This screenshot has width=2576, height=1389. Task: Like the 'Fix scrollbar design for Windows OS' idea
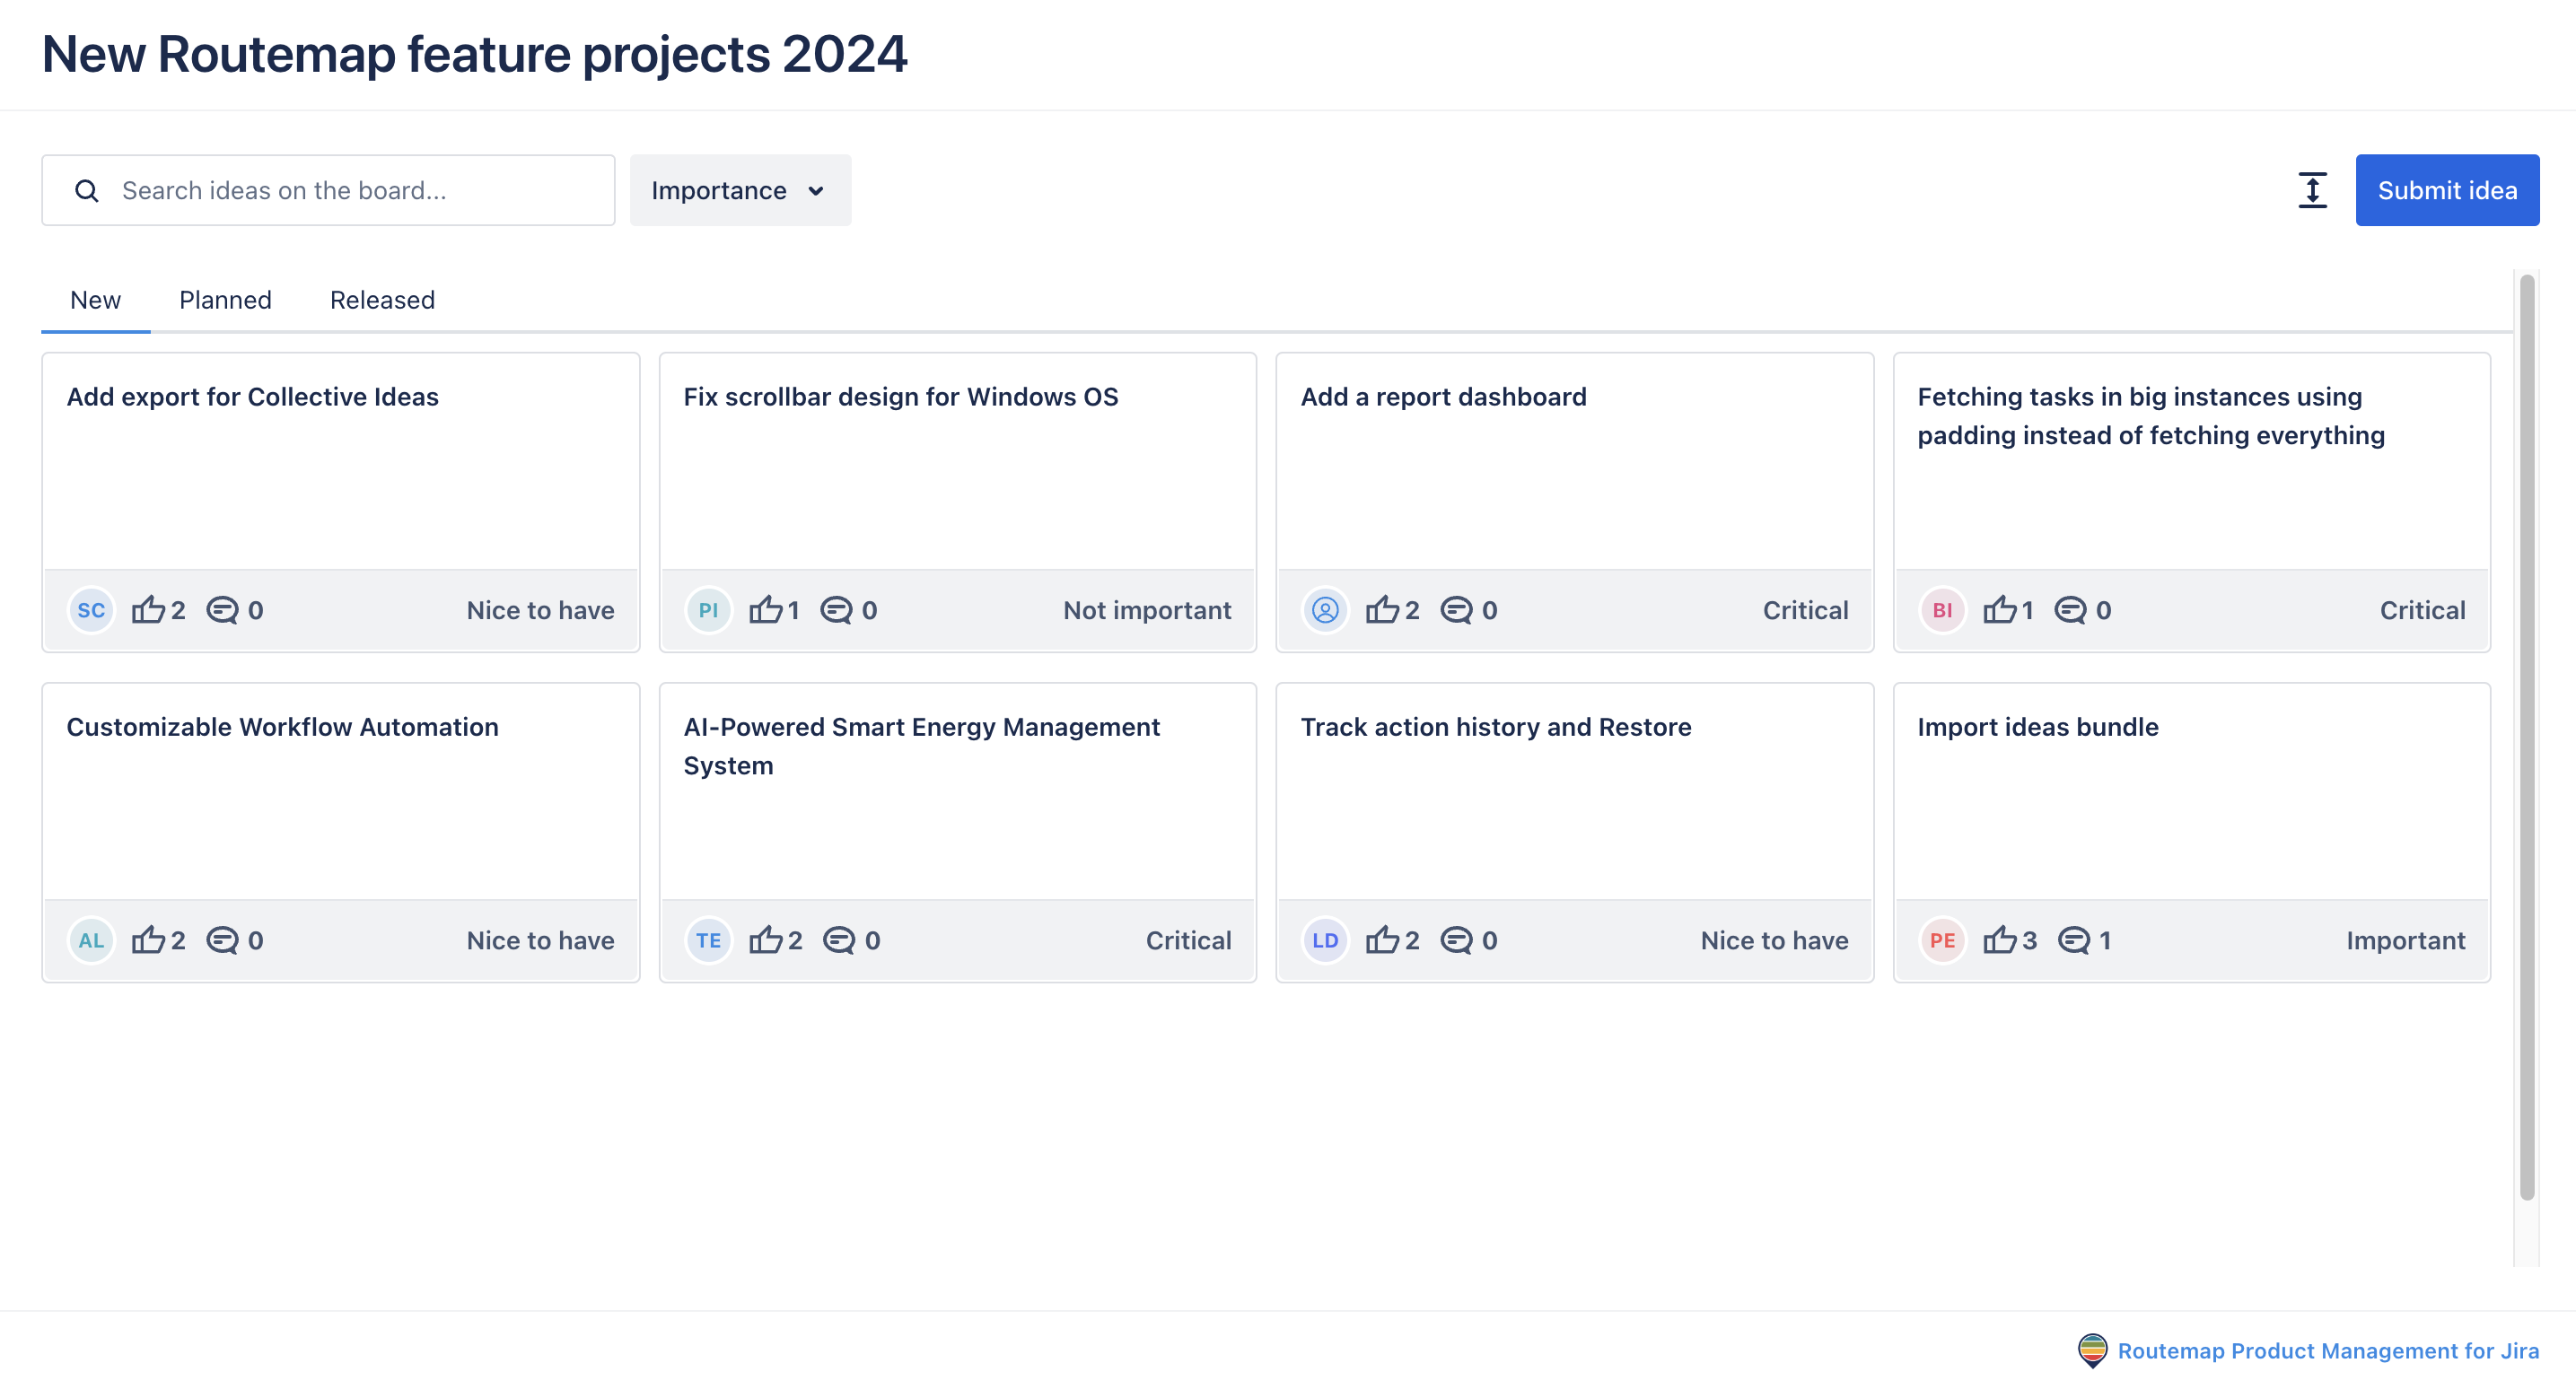point(765,609)
